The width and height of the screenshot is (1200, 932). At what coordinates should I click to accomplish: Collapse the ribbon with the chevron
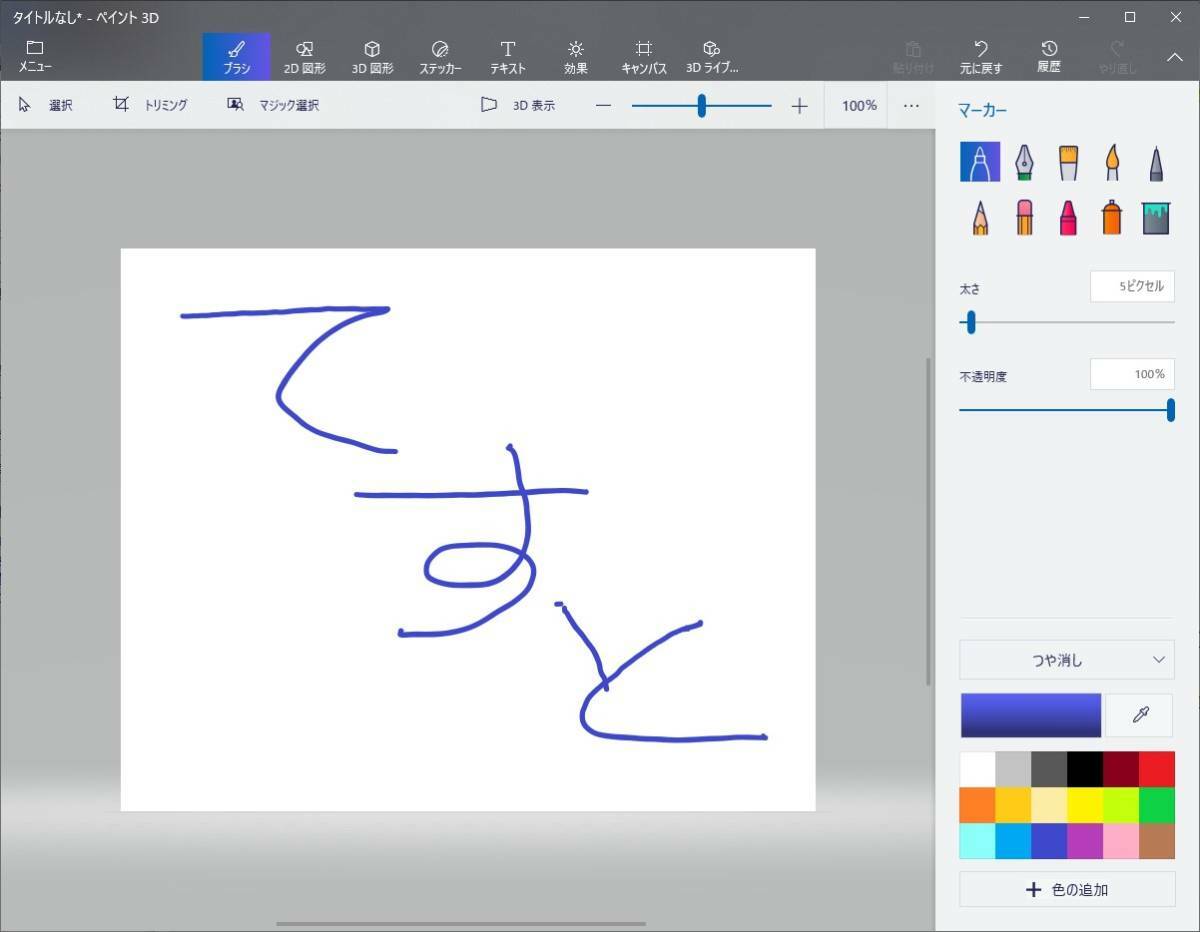pos(1175,57)
